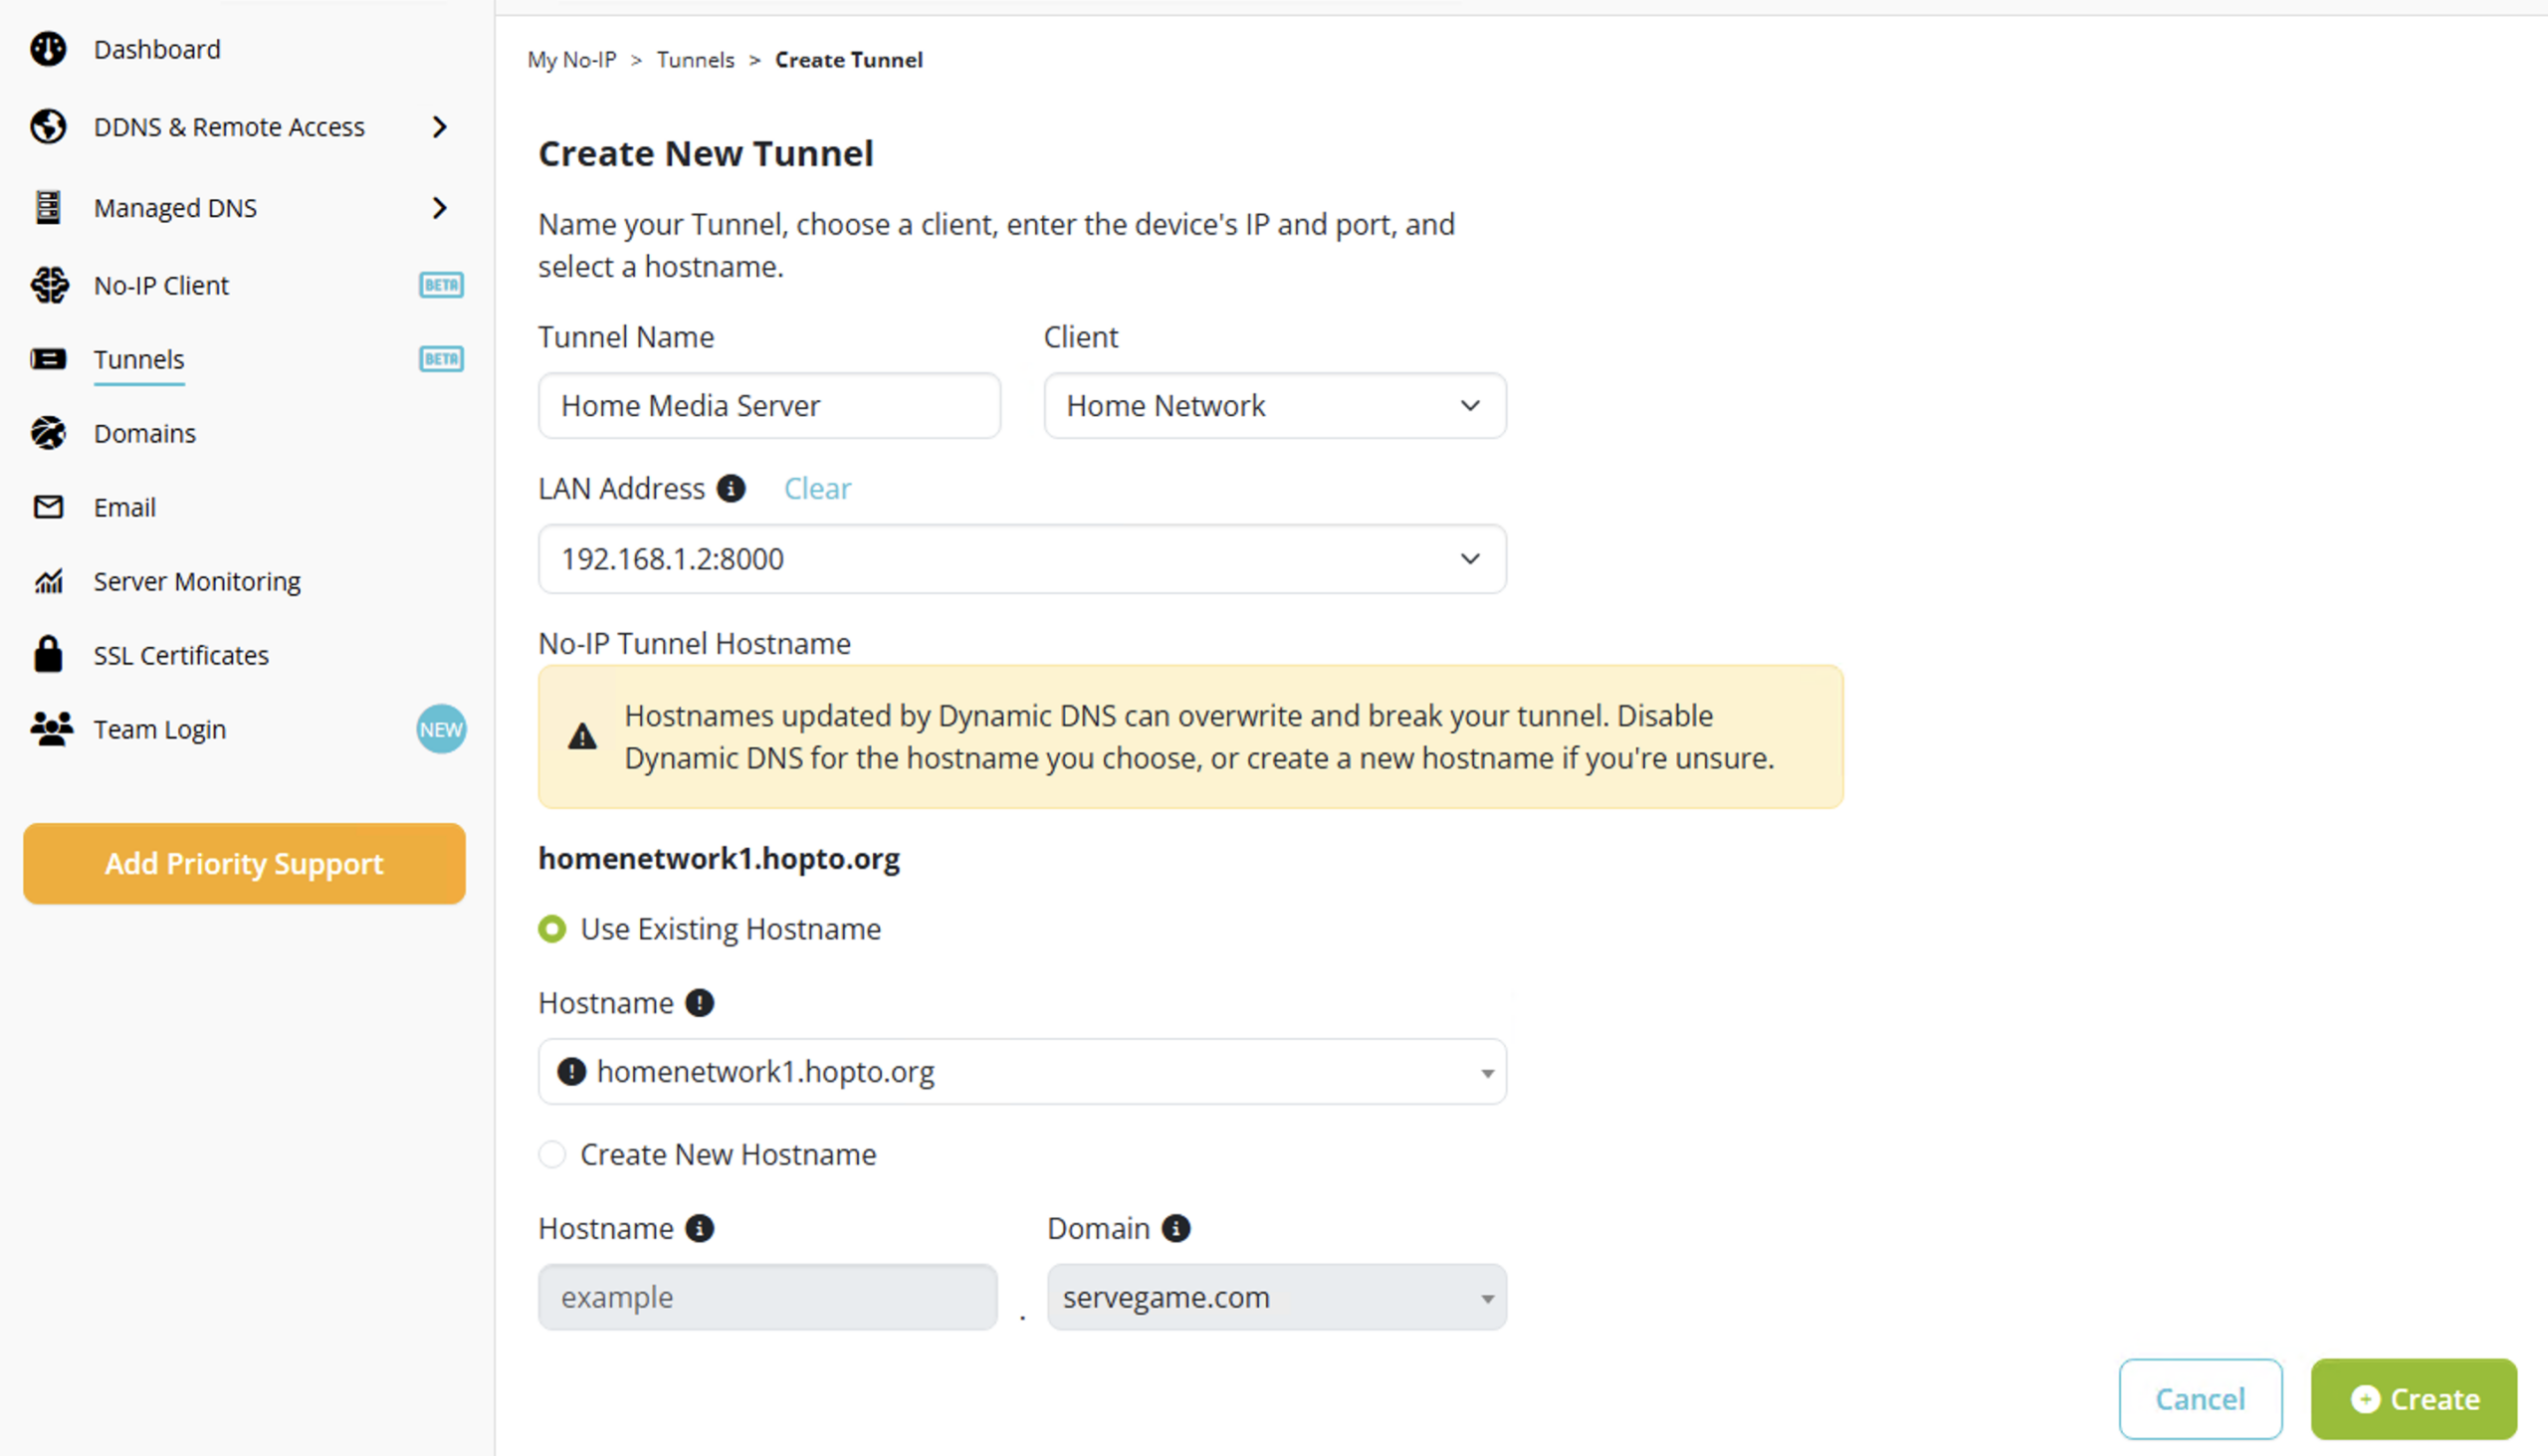Select Create New Hostname radio button
The width and height of the screenshot is (2548, 1456).
[x=552, y=1155]
